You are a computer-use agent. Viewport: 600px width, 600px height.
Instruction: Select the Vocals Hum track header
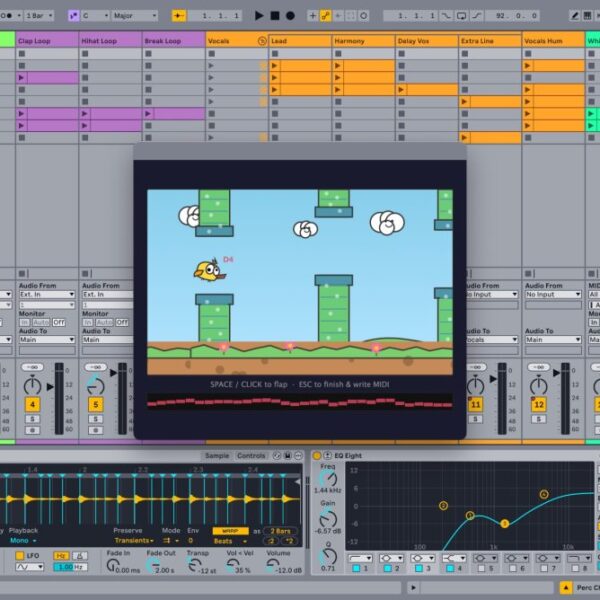coord(553,41)
